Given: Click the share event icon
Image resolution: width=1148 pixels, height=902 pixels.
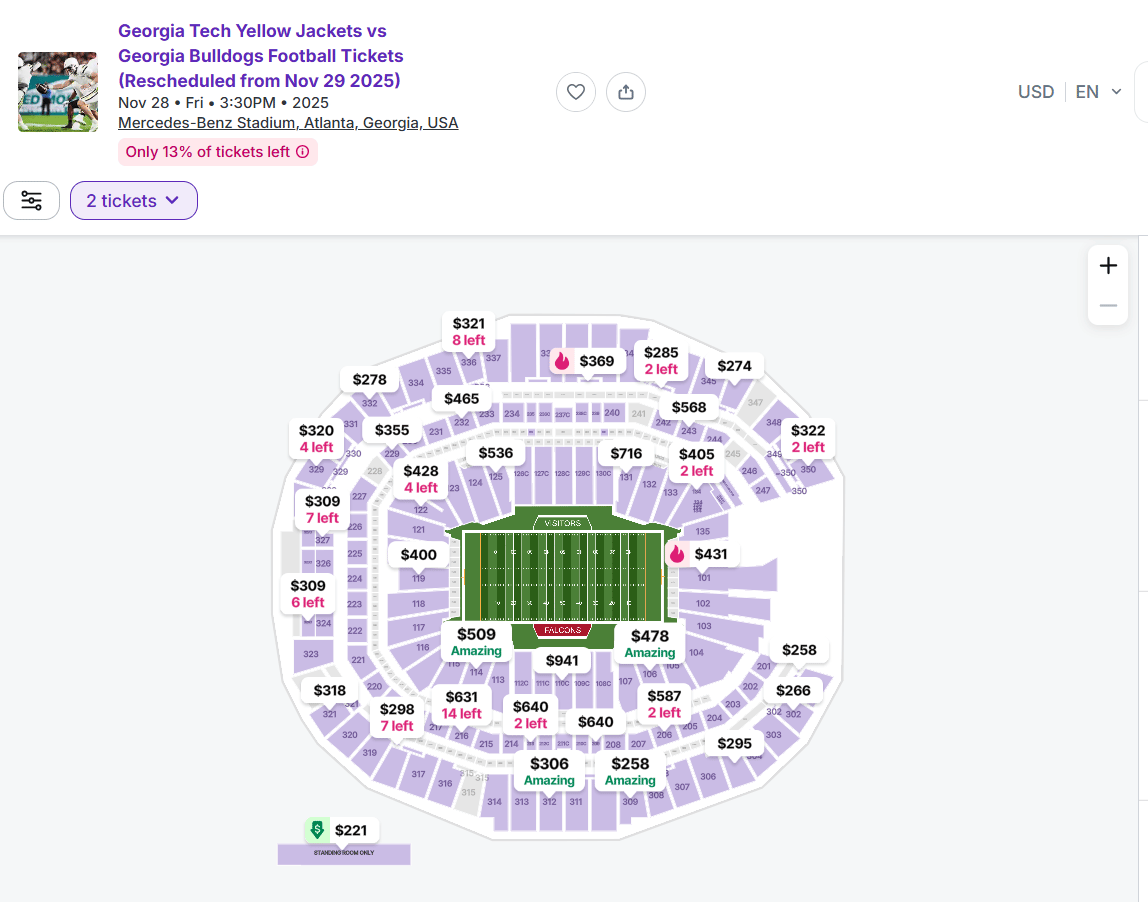Looking at the screenshot, I should pos(626,92).
